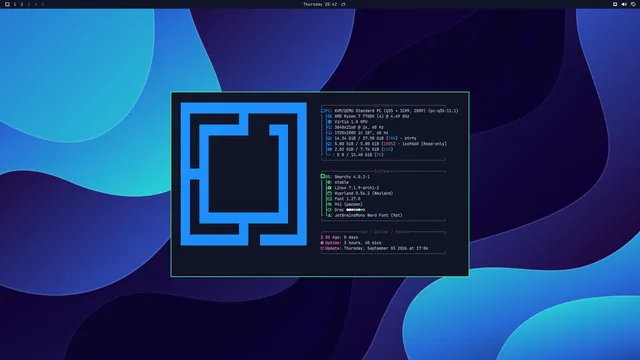Click the text 'Hyprland 0.56.2 (Wayland)'
Screen dimensions: 640x360
tap(364, 193)
